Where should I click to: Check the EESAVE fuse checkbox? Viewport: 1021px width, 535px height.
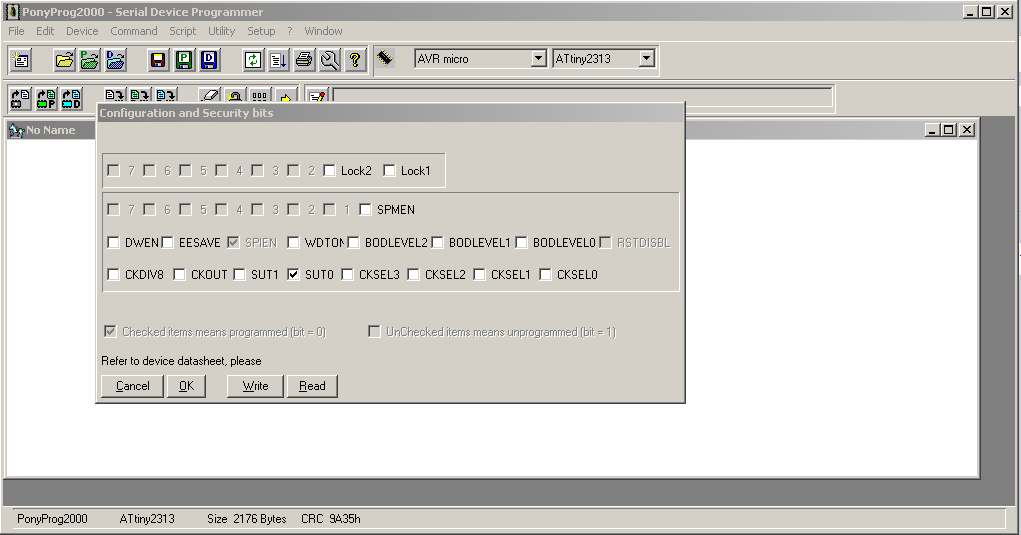click(x=167, y=242)
